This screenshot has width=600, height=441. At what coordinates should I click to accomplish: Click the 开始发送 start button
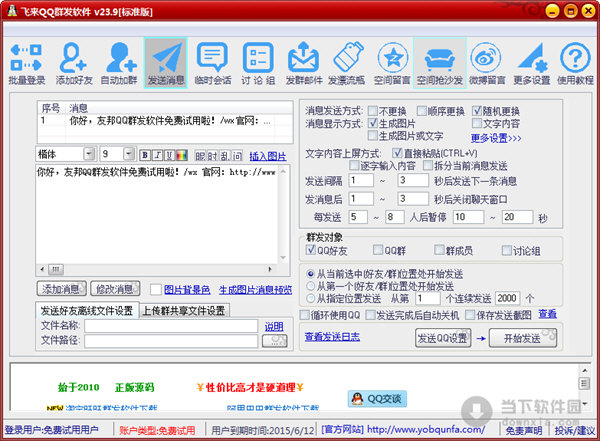pyautogui.click(x=523, y=338)
